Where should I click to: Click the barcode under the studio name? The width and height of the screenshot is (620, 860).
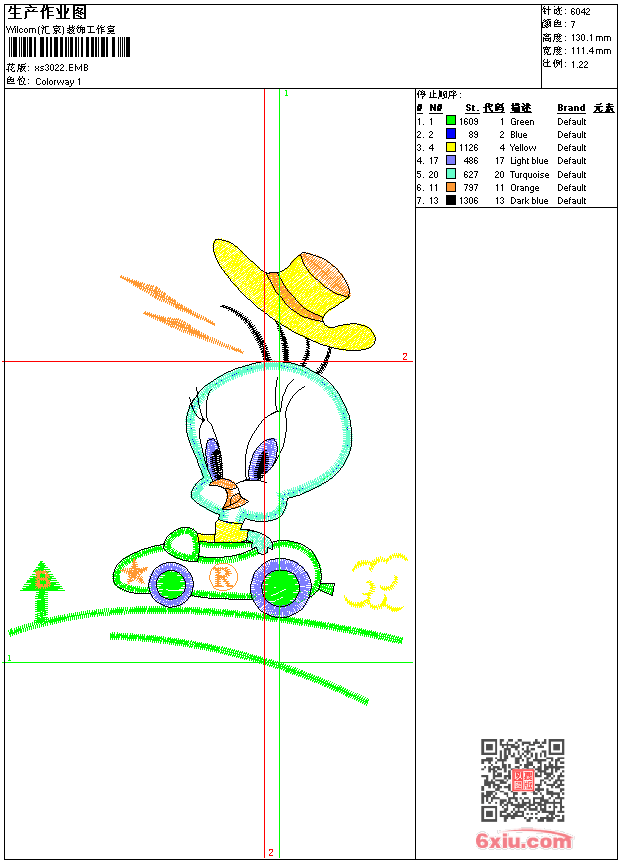click(69, 47)
